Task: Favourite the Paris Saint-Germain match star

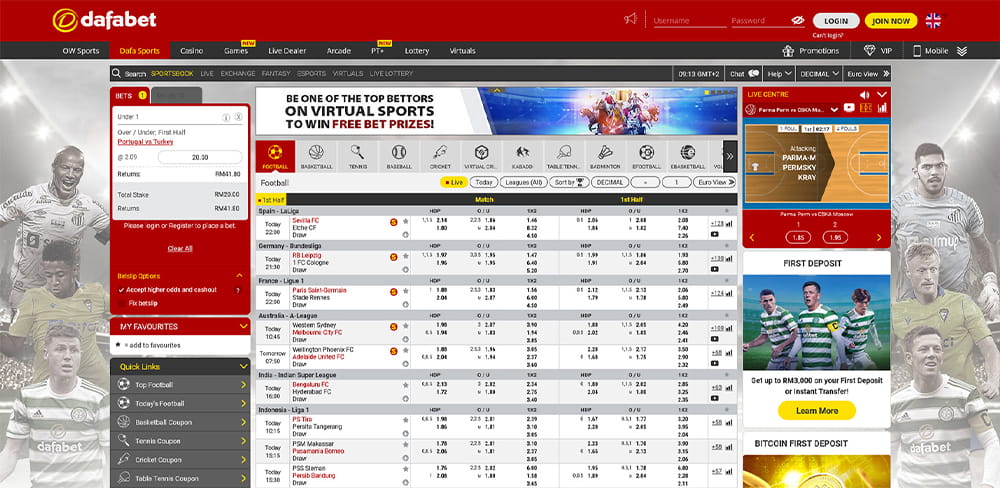Action: coord(405,292)
